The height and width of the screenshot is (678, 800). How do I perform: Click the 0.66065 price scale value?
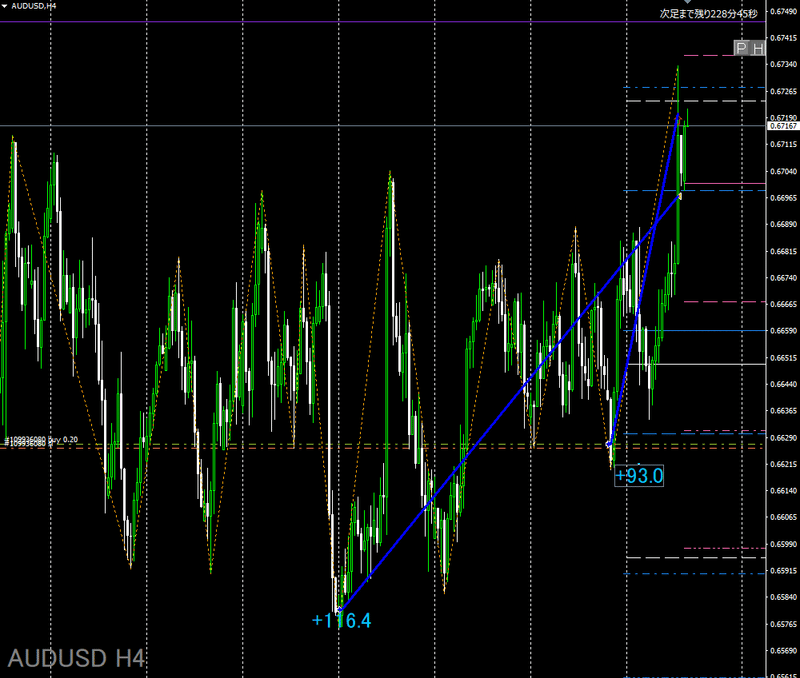pyautogui.click(x=783, y=517)
